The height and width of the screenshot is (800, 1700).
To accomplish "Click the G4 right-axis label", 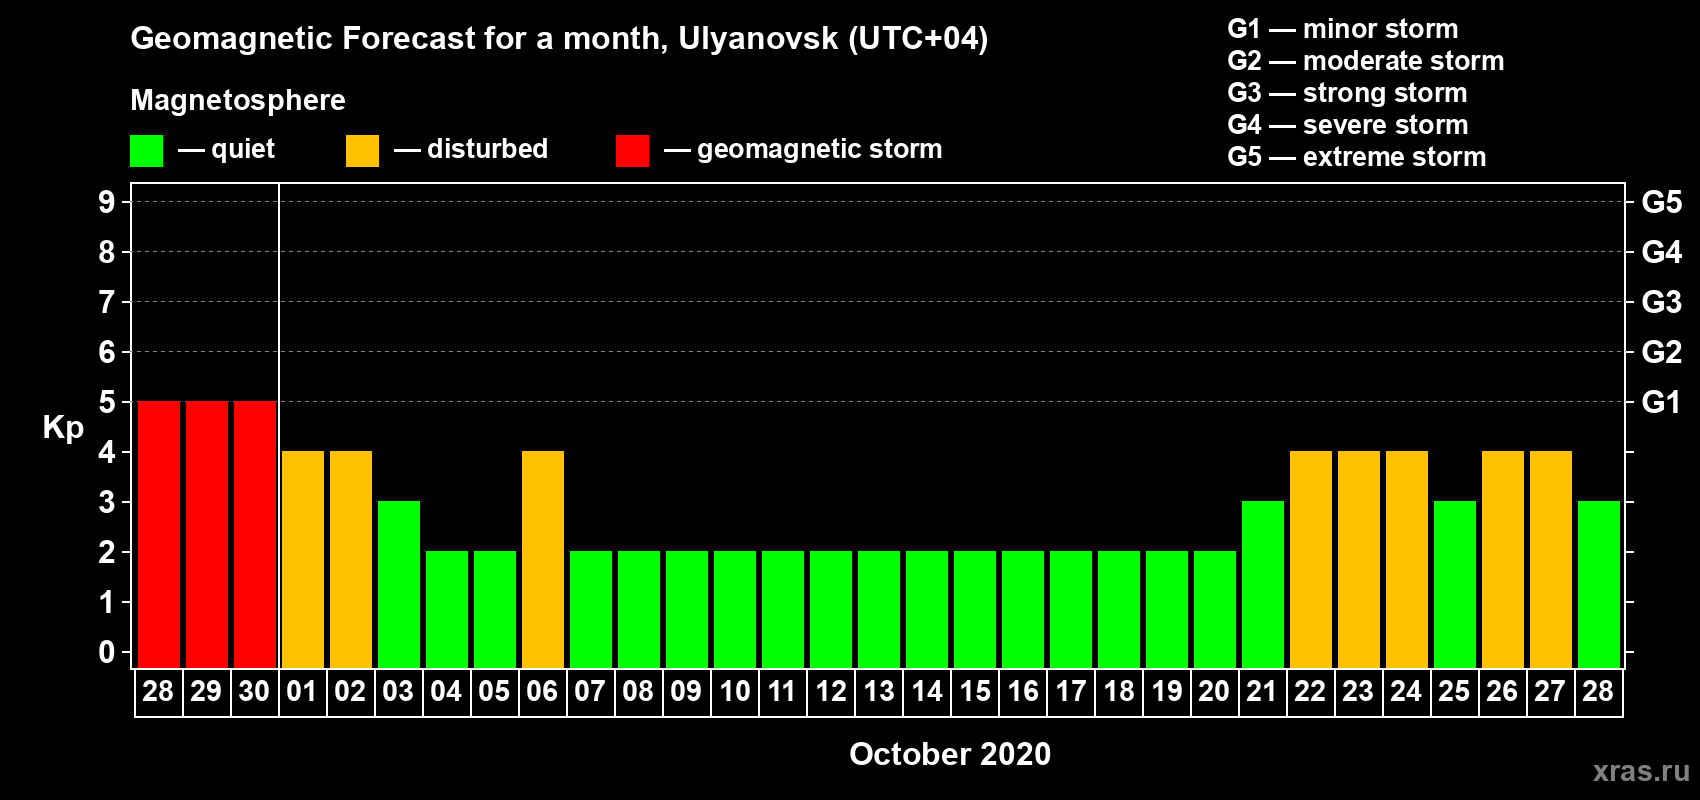I will [x=1662, y=252].
